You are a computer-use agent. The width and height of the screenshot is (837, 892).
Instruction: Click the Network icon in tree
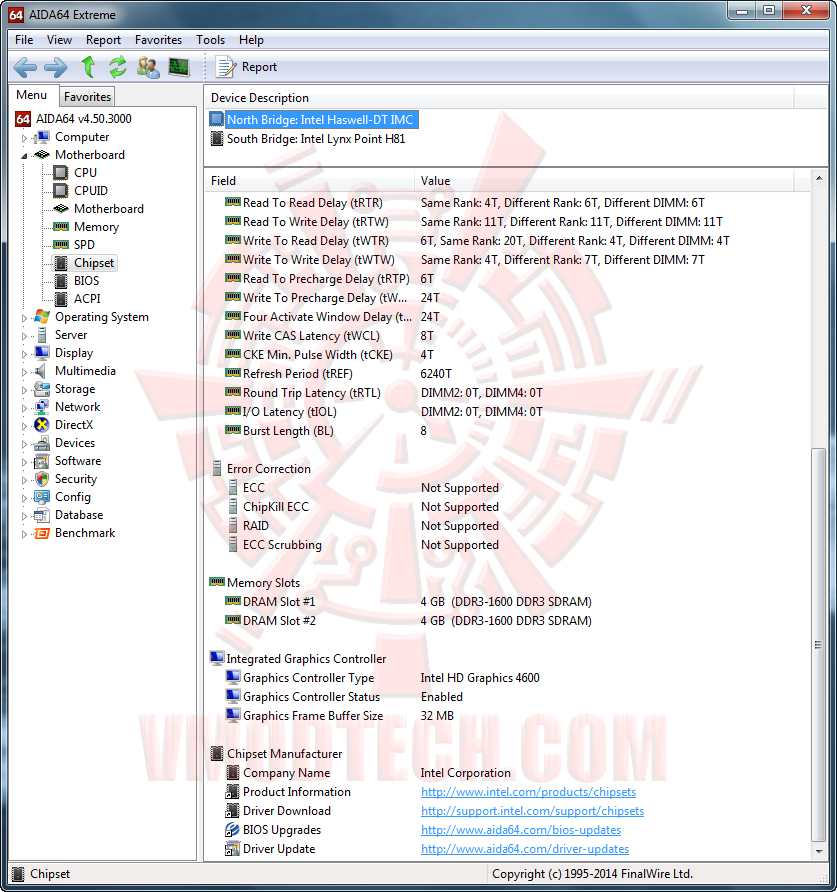coord(42,407)
